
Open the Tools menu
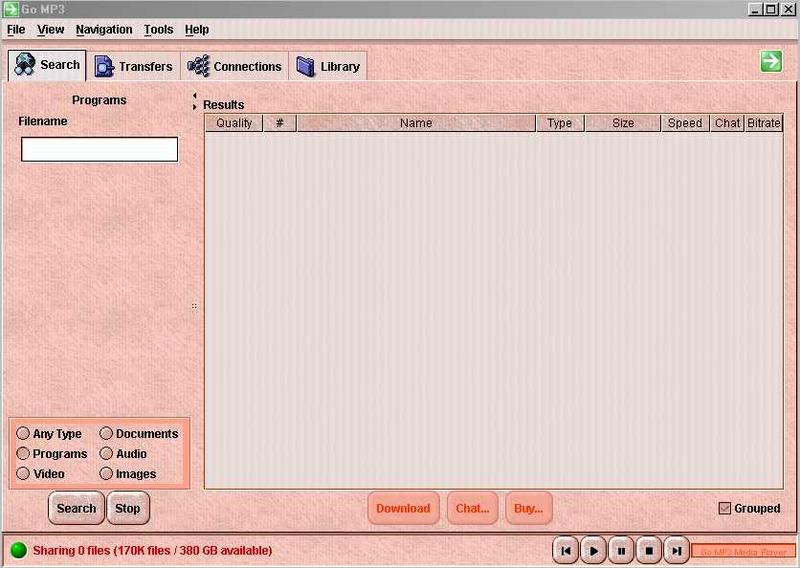159,30
